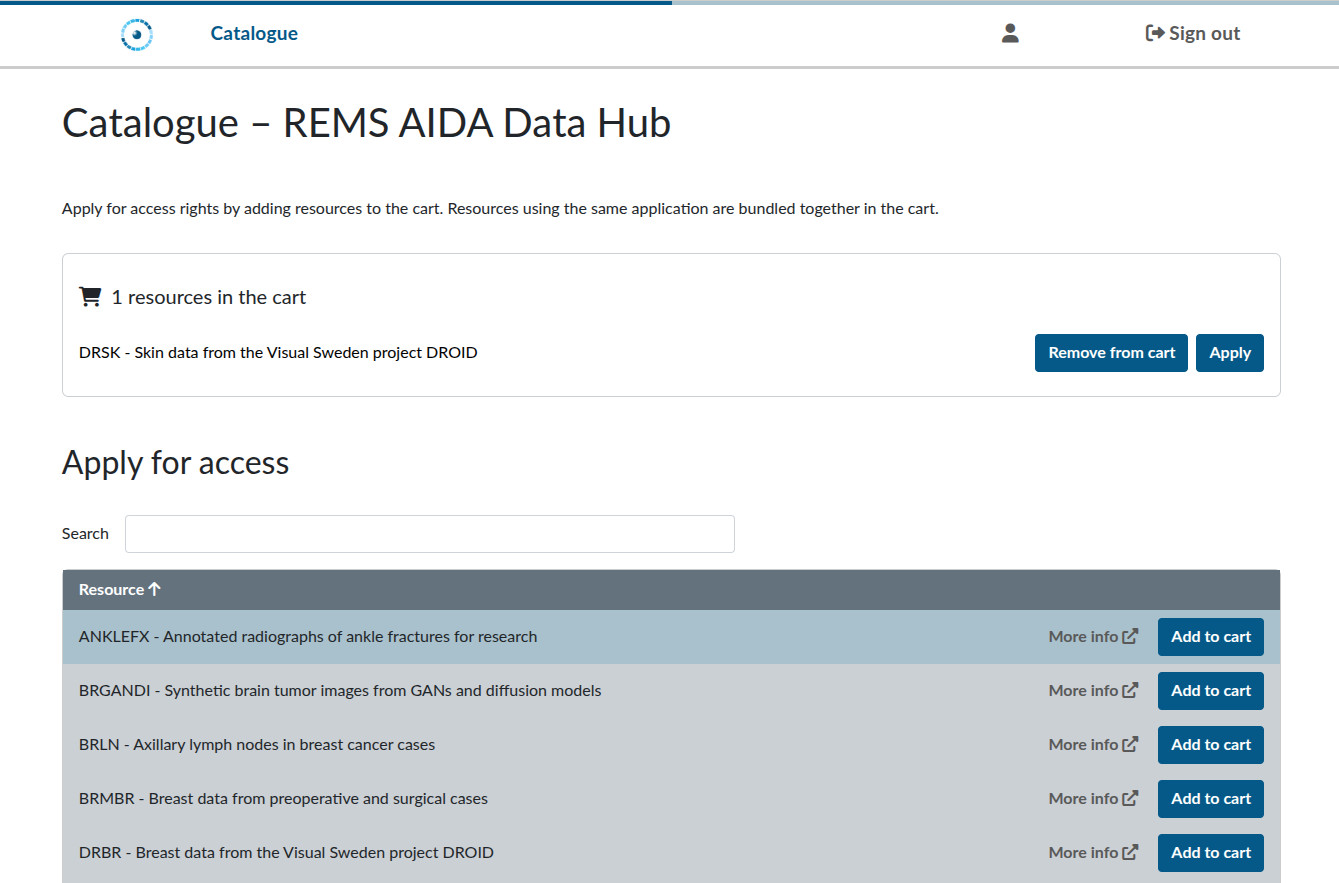Click external link icon for BRGANDI
The height and width of the screenshot is (883, 1339).
[x=1130, y=691]
